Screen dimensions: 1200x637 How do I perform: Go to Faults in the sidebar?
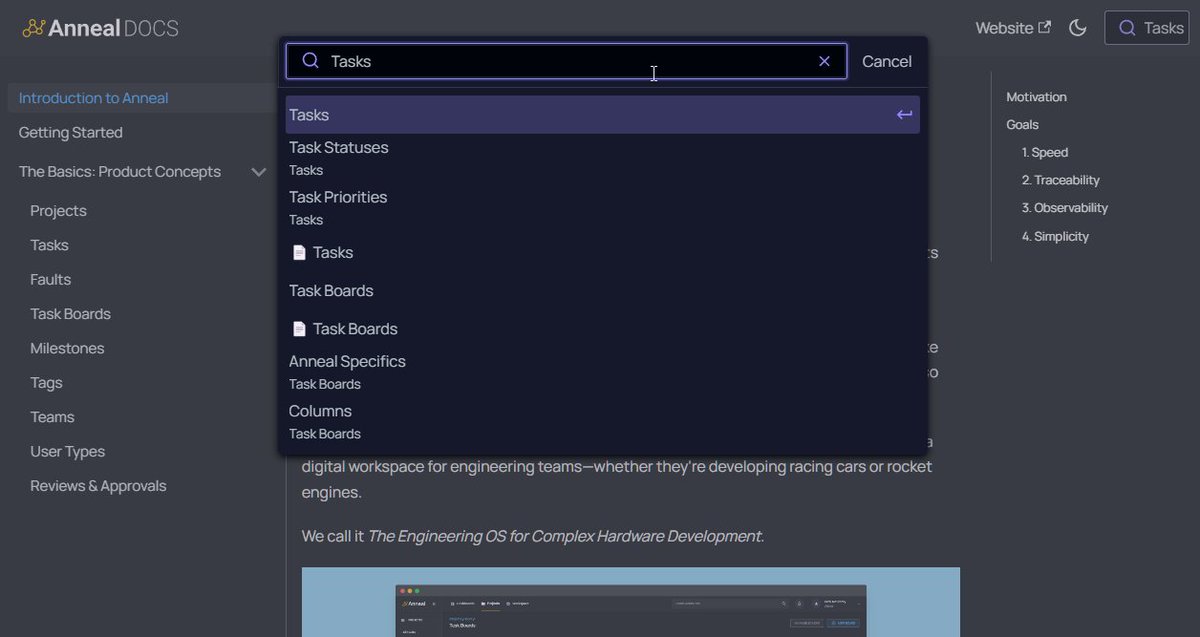point(50,280)
